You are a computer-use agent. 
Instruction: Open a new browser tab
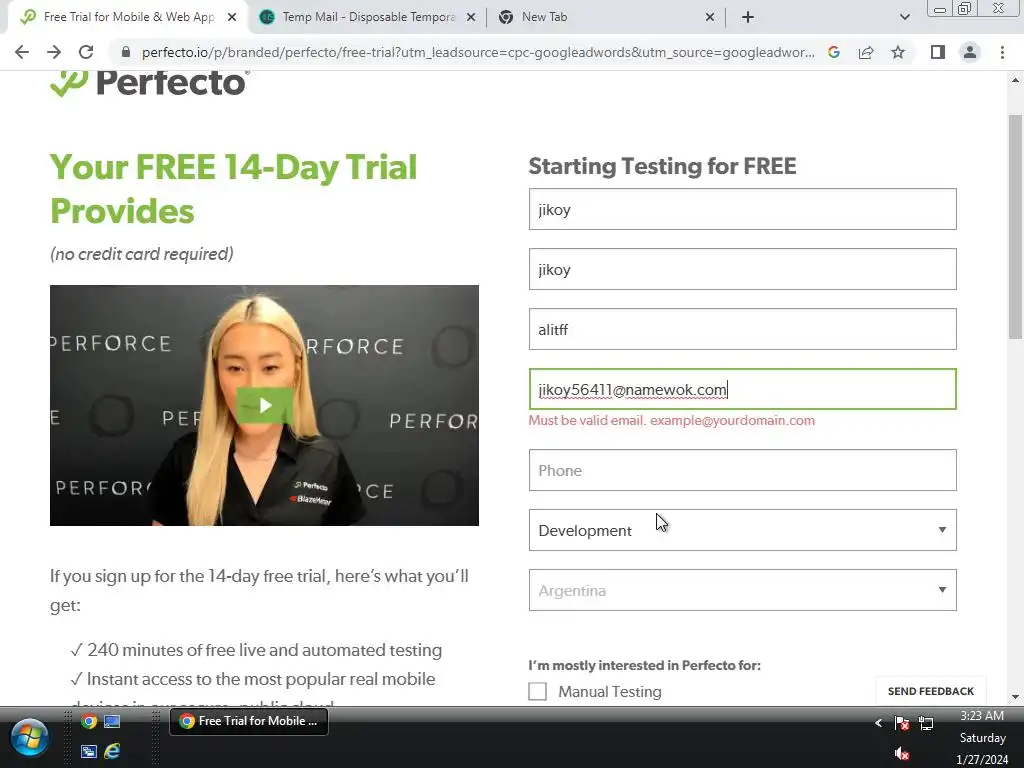[748, 17]
